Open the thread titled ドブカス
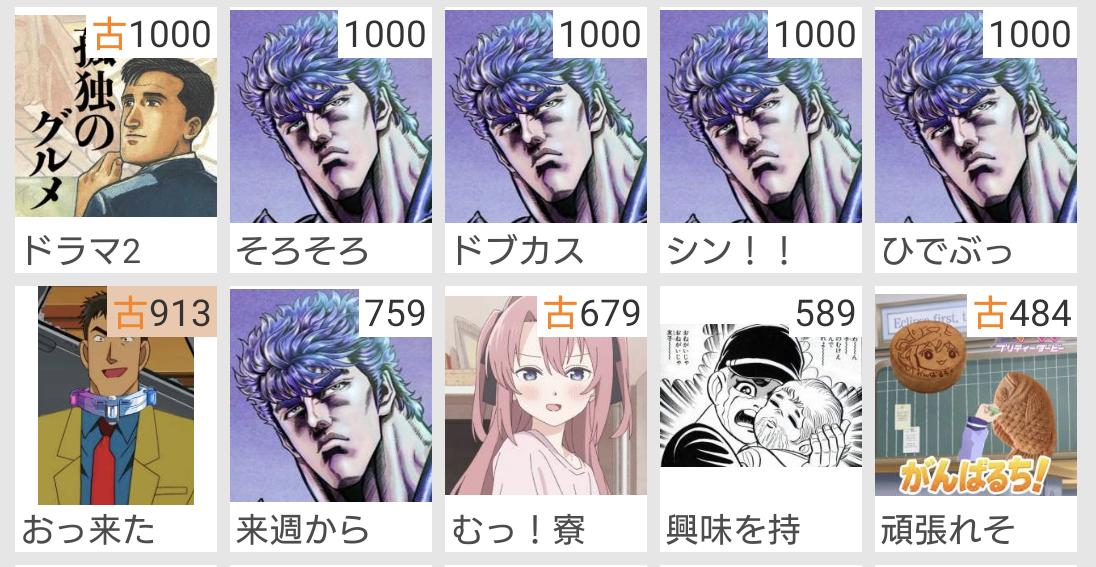 (517, 251)
